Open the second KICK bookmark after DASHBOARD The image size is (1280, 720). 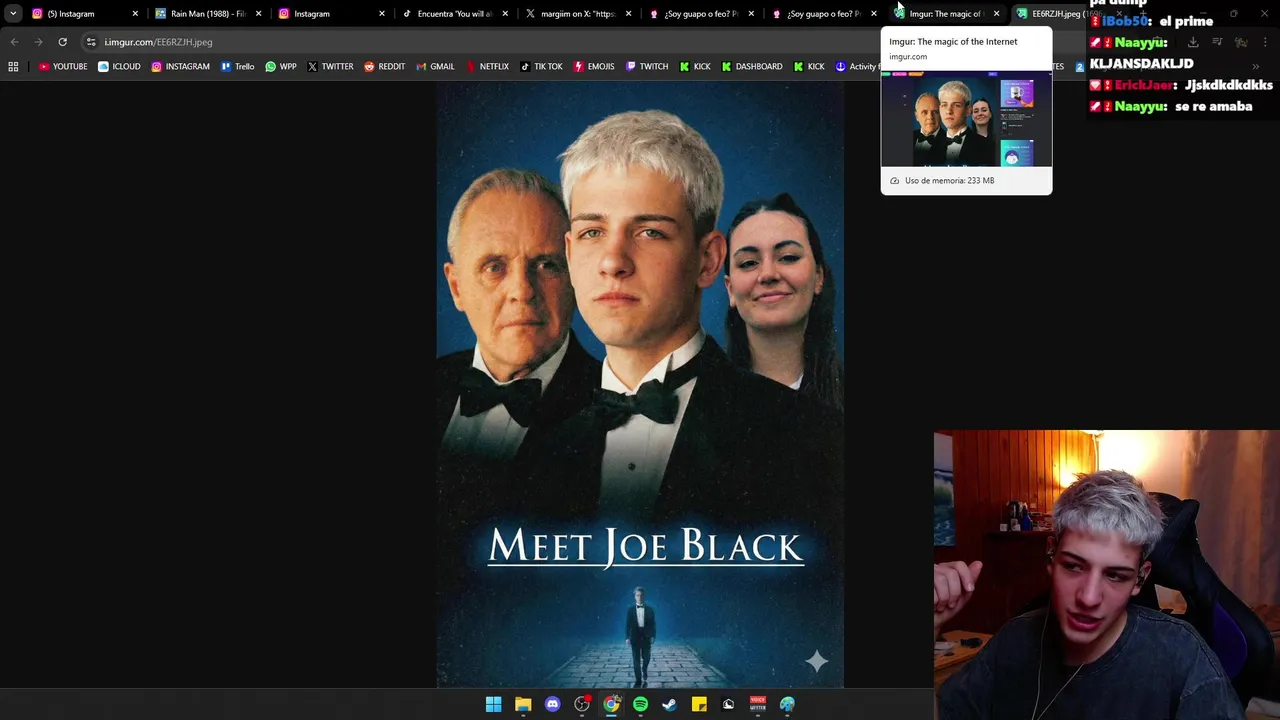click(x=809, y=66)
